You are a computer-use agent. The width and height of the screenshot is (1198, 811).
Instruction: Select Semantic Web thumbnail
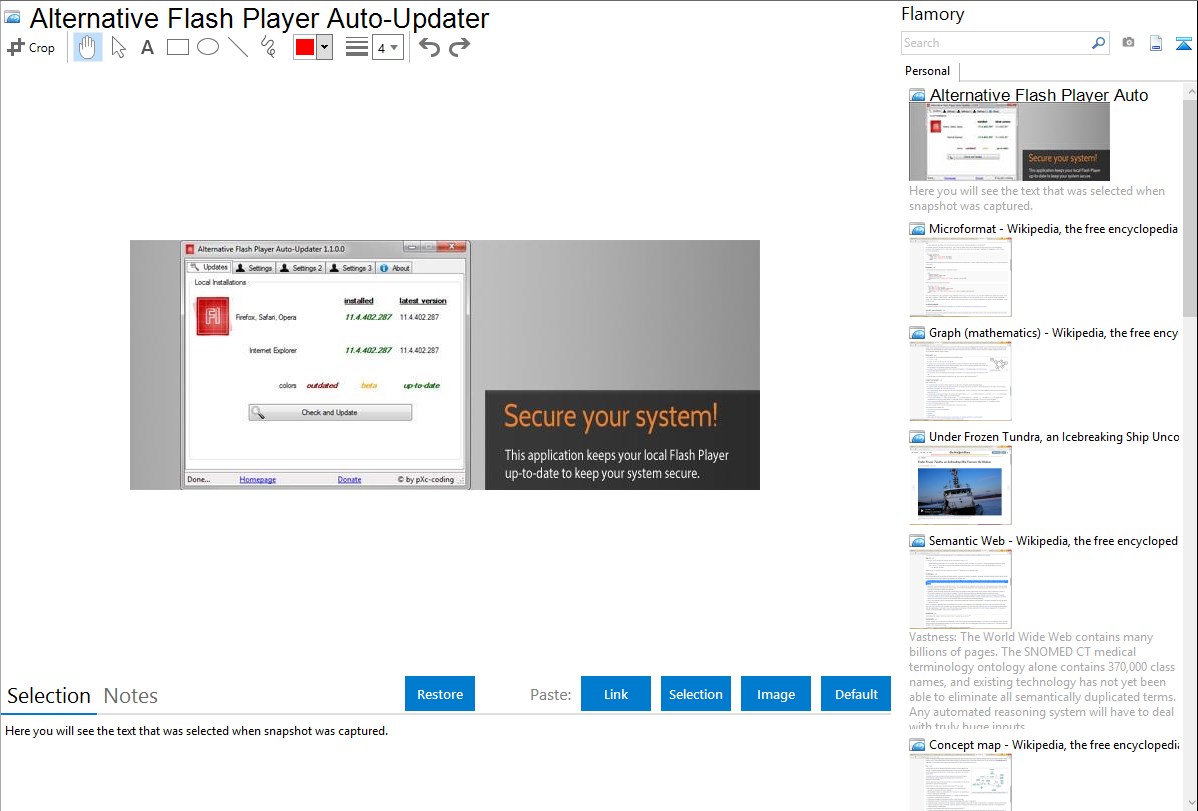coord(960,589)
